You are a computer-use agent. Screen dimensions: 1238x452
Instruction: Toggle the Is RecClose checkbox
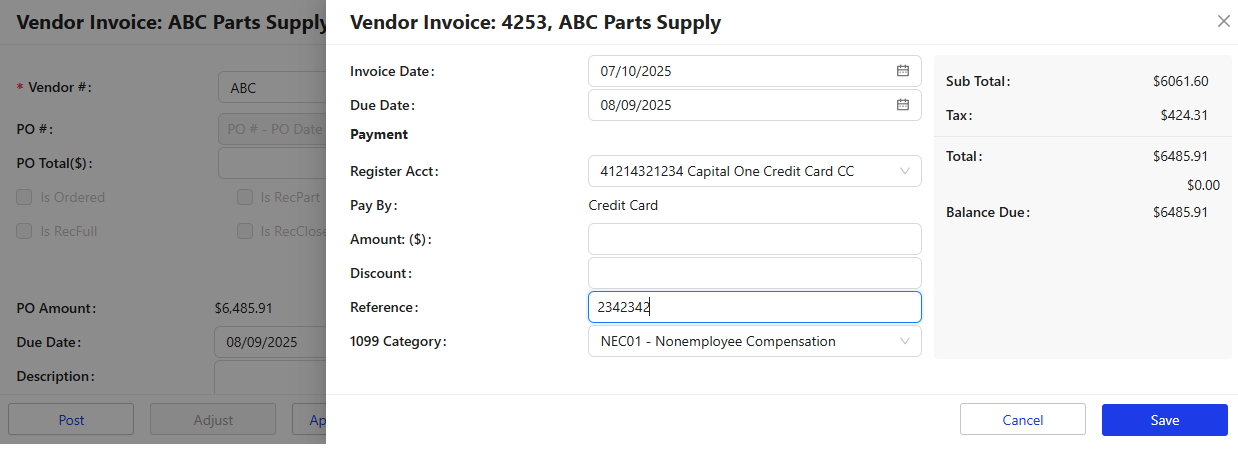click(x=245, y=231)
